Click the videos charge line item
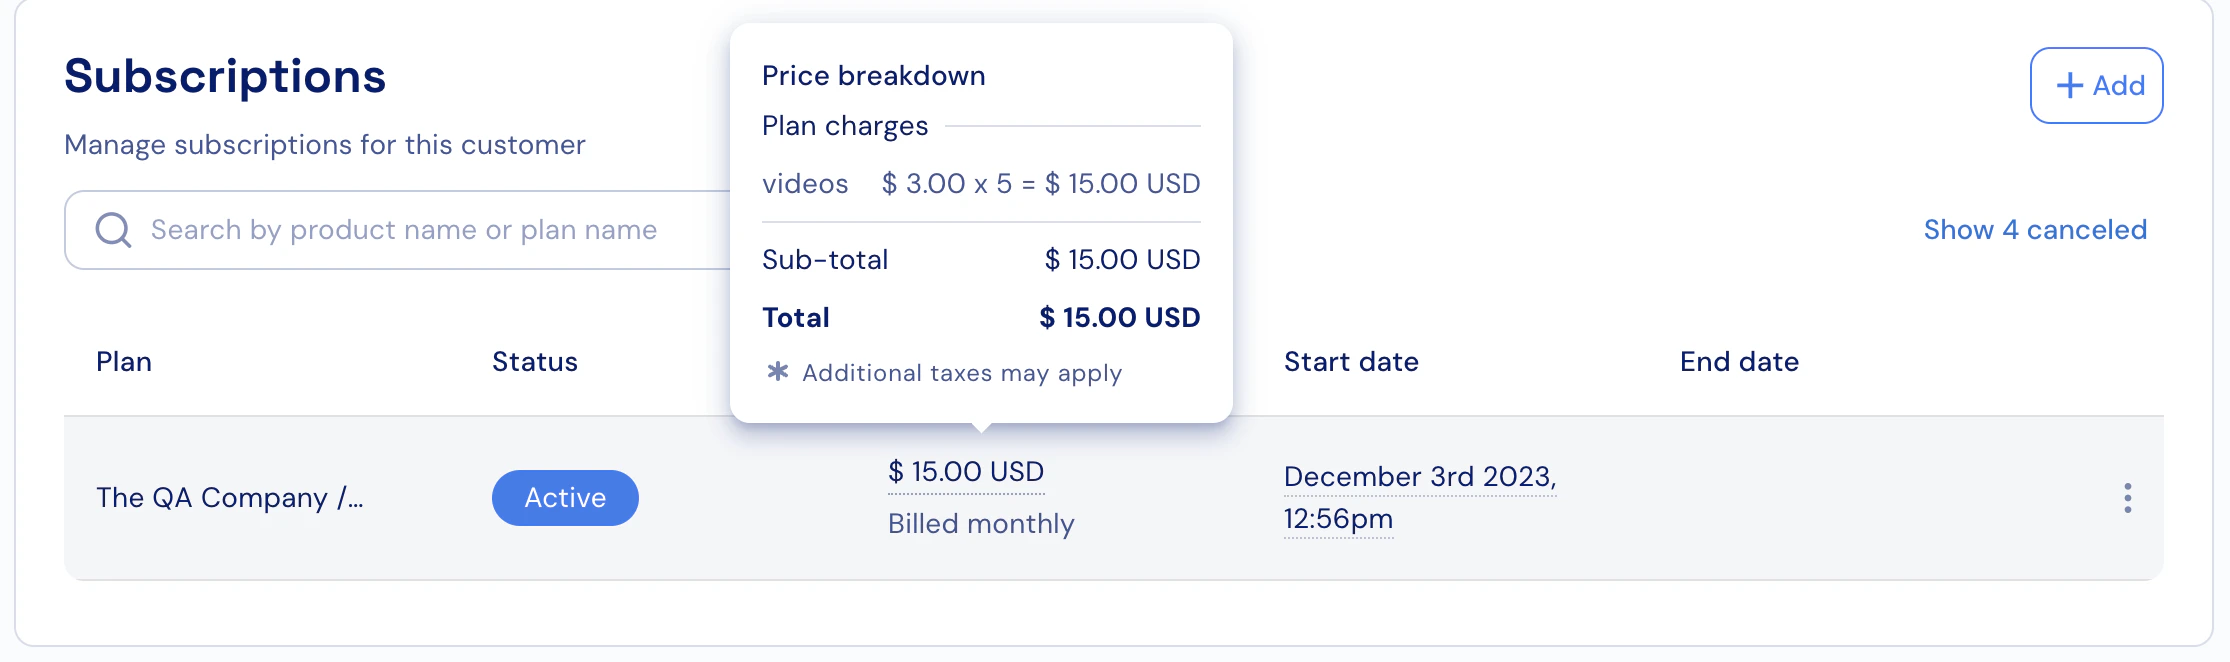Viewport: 2230px width, 662px height. (981, 184)
